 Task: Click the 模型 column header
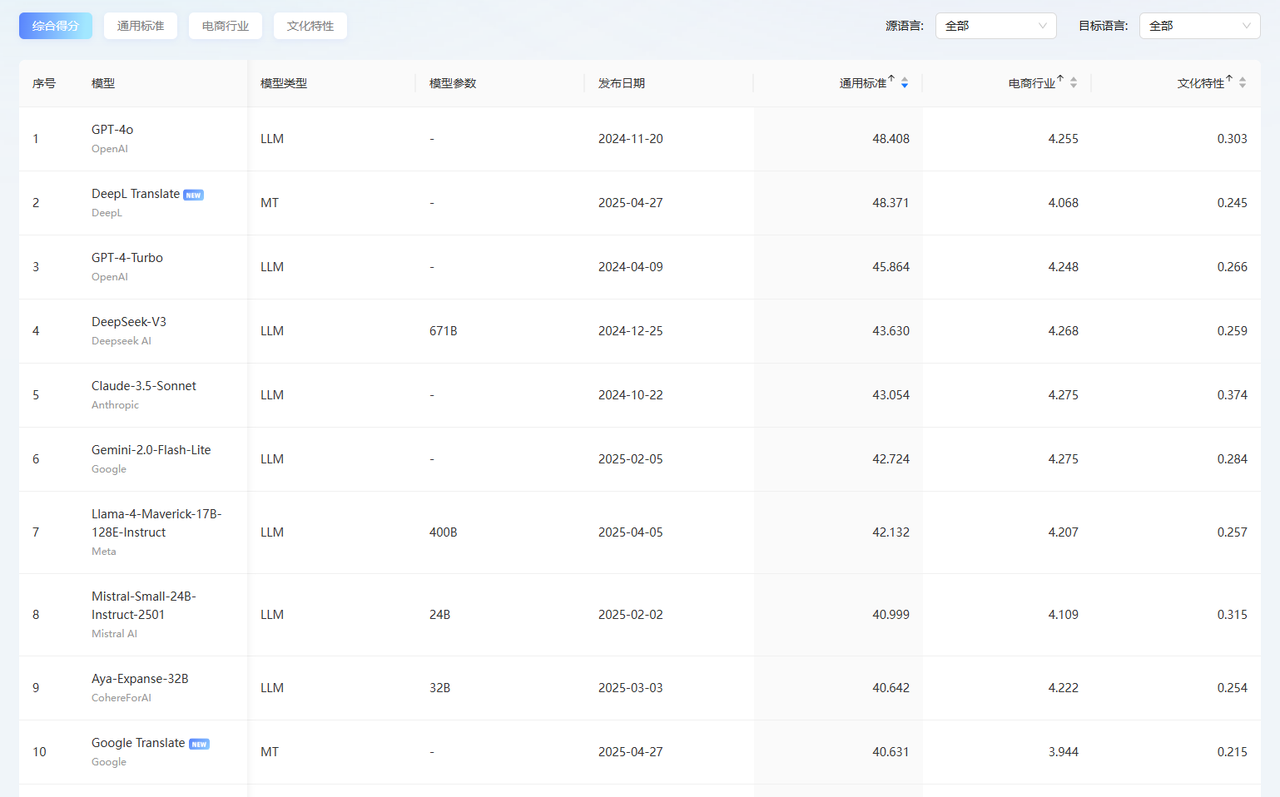click(x=103, y=83)
